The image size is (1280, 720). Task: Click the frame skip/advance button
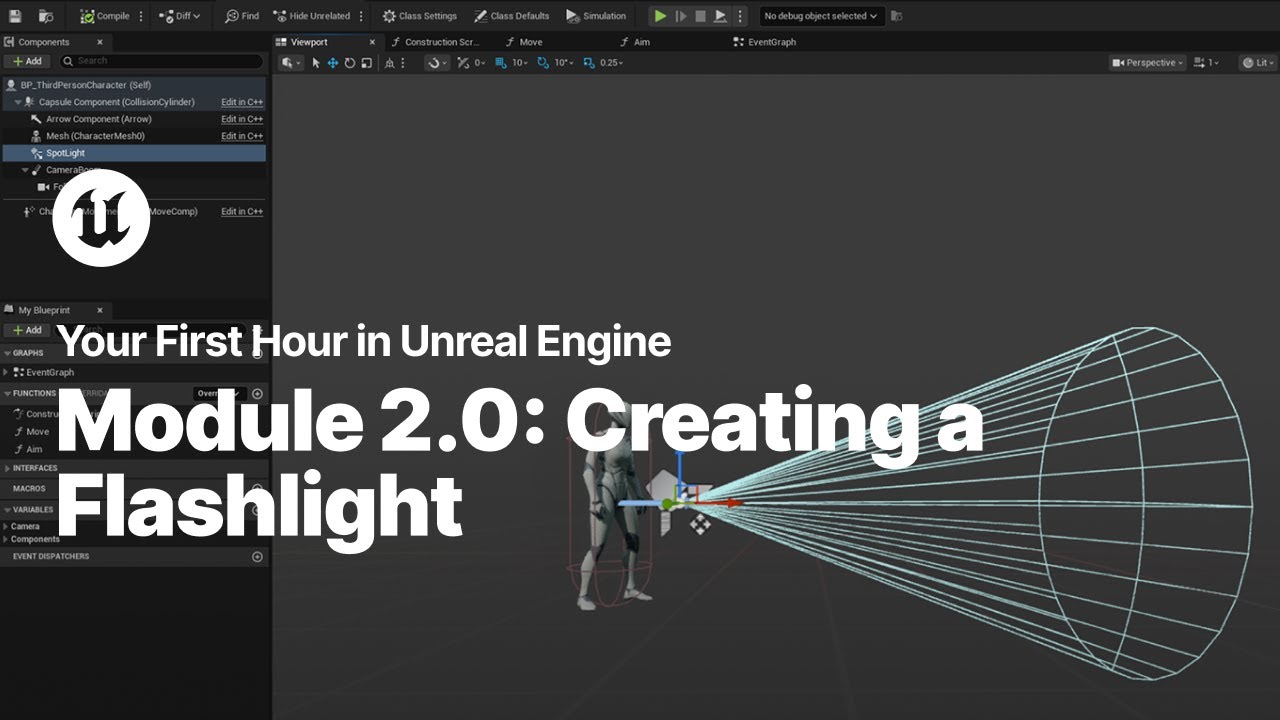681,16
